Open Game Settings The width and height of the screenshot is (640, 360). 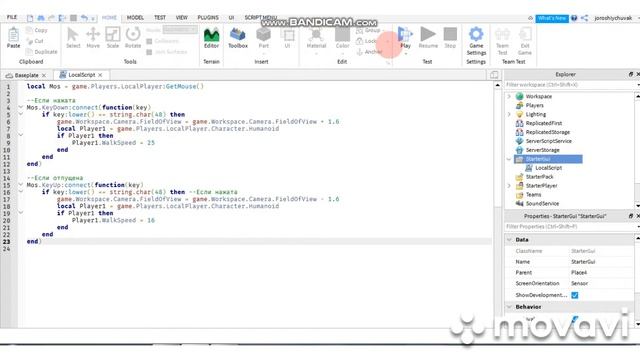(x=476, y=41)
